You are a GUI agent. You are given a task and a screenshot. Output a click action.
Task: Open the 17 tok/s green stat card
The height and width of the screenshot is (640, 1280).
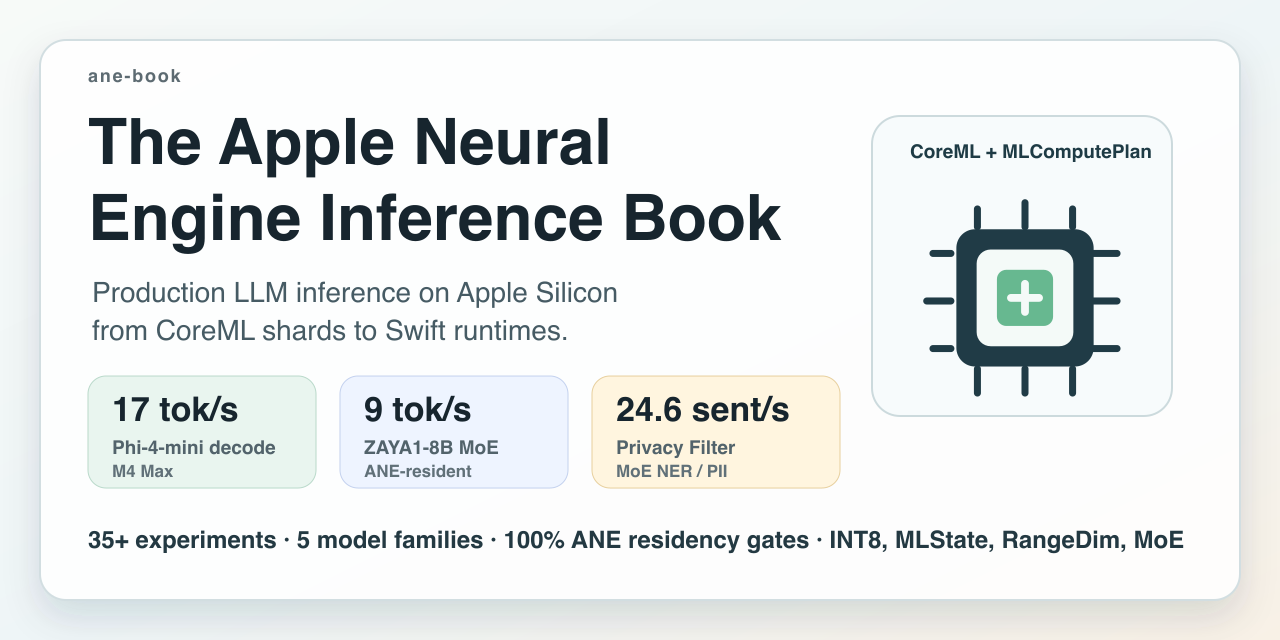[x=202, y=432]
